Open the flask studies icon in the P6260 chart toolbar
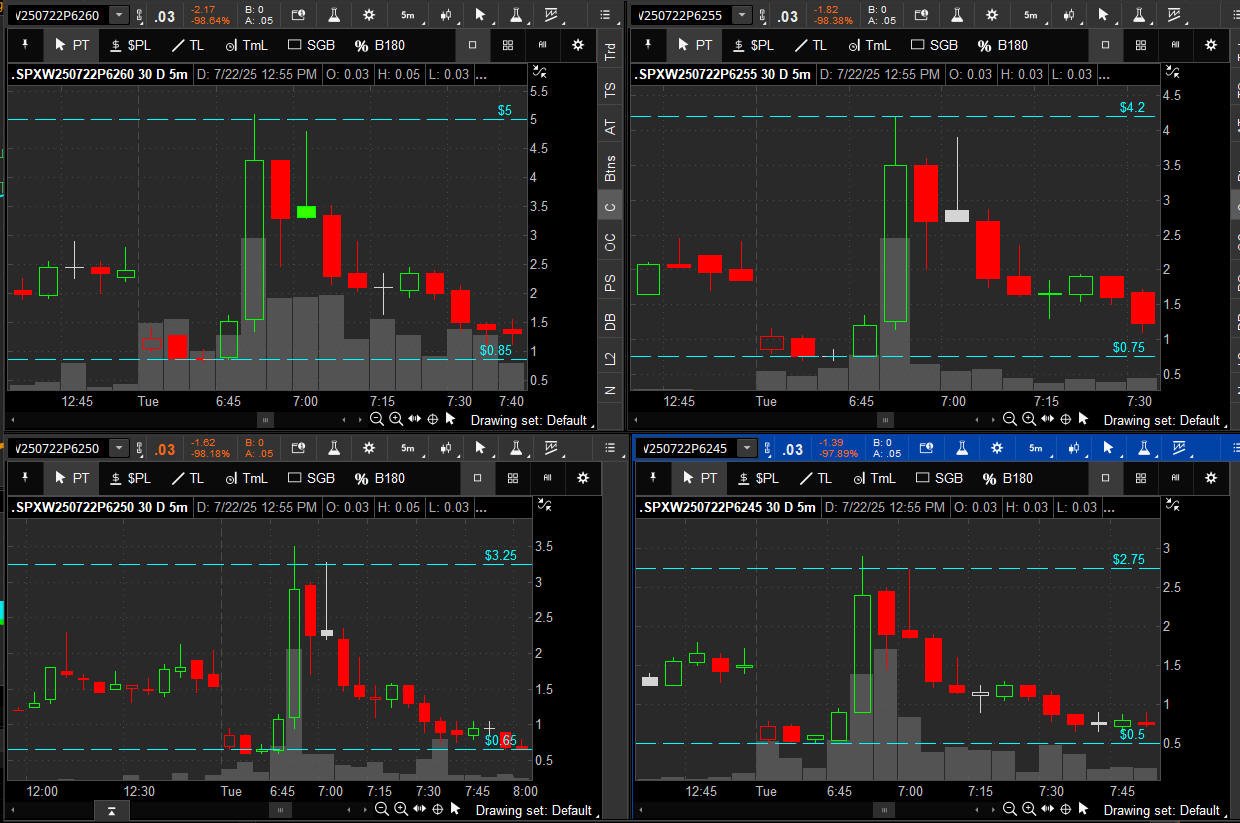Image resolution: width=1240 pixels, height=823 pixels. (331, 15)
